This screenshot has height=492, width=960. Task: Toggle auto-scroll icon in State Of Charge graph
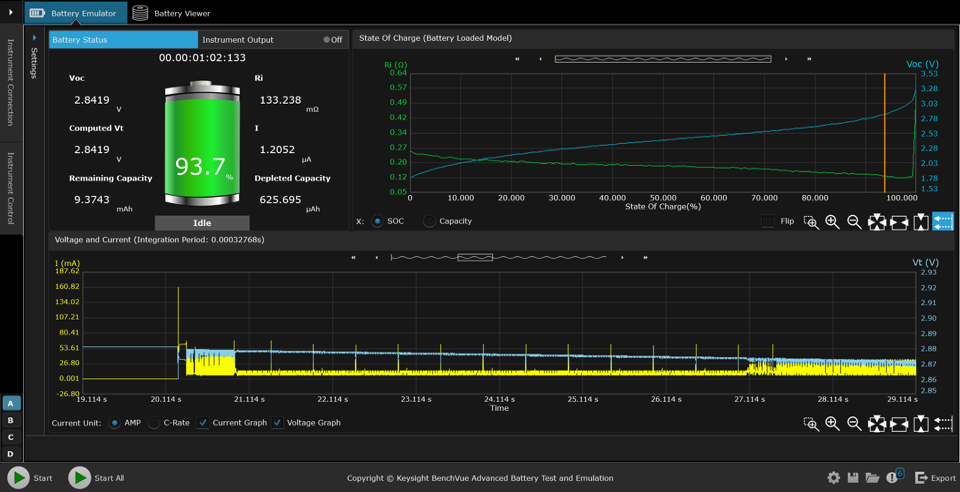[x=942, y=222]
